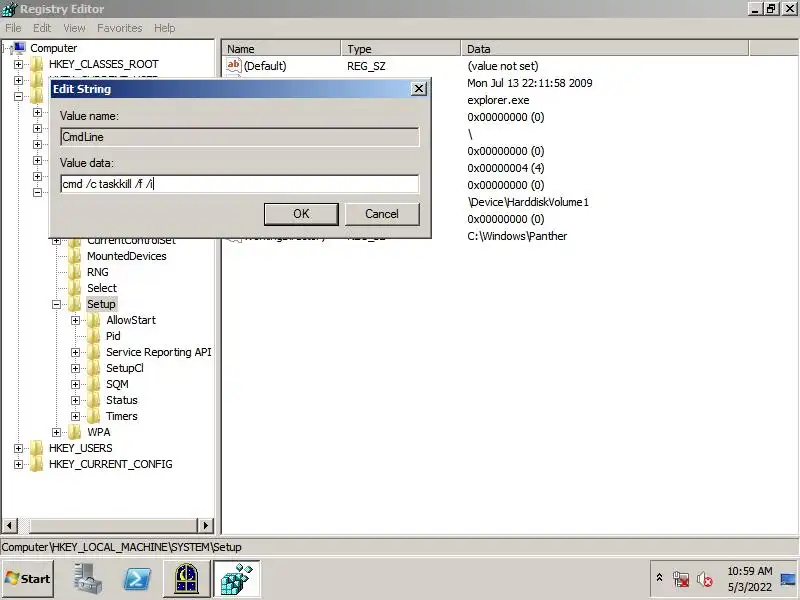This screenshot has height=600, width=800.
Task: Click the AllowStart folder icon
Action: 94,320
